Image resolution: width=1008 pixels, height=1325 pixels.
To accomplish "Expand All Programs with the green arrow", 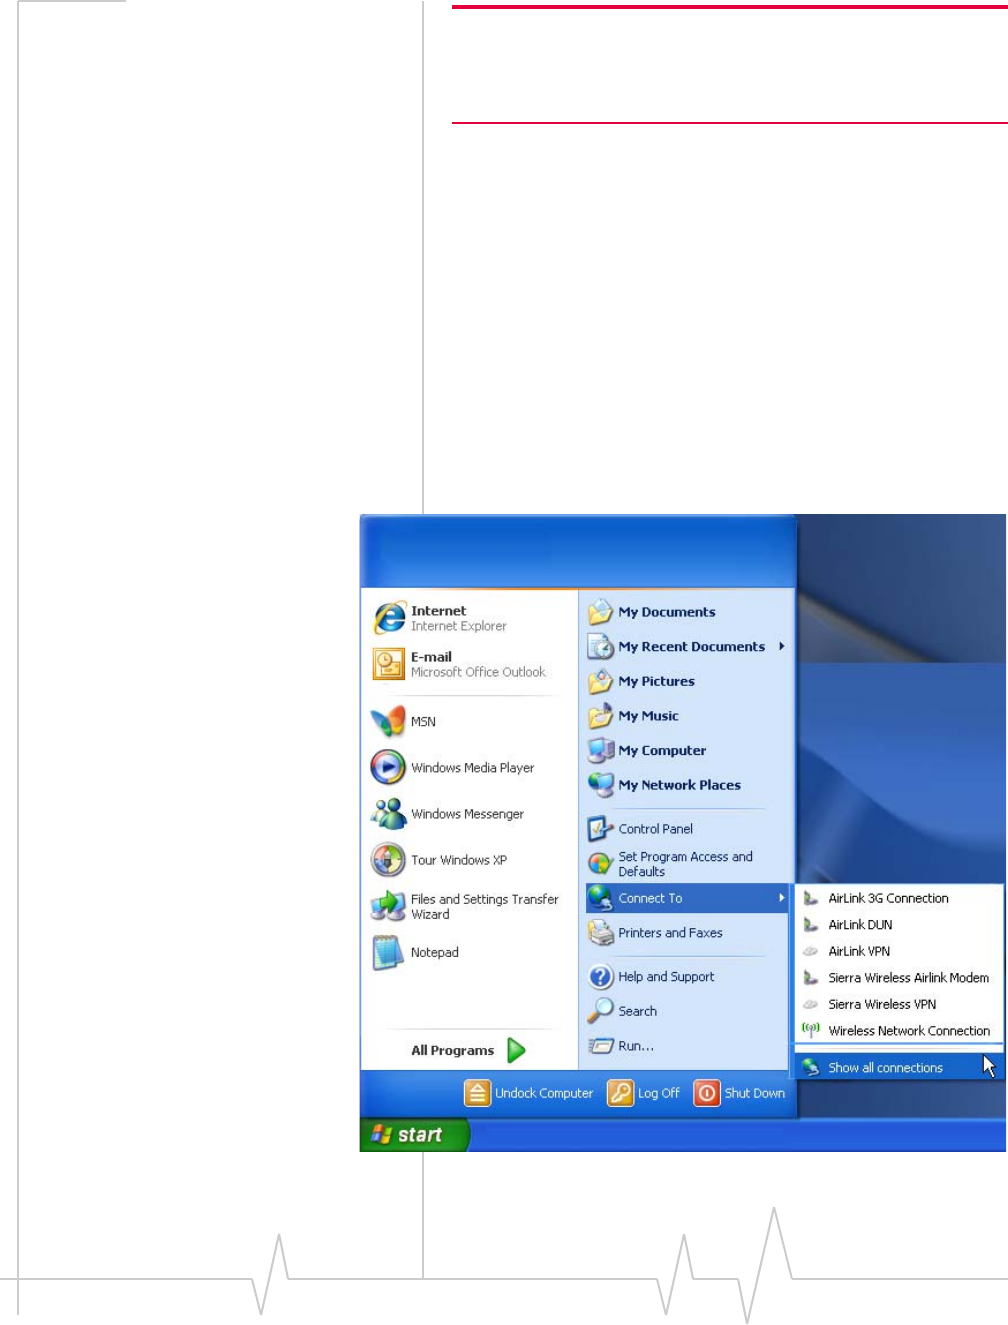I will tap(516, 1050).
